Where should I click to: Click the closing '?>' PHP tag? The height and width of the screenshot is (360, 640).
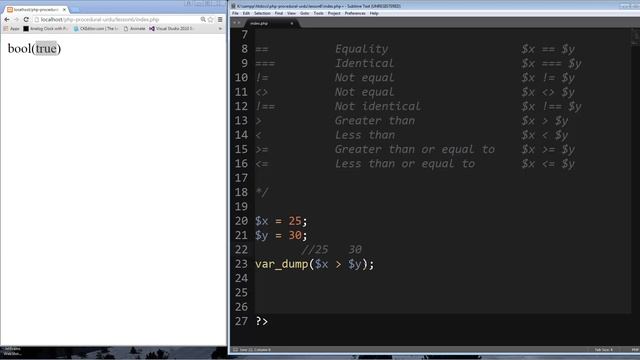(262, 321)
